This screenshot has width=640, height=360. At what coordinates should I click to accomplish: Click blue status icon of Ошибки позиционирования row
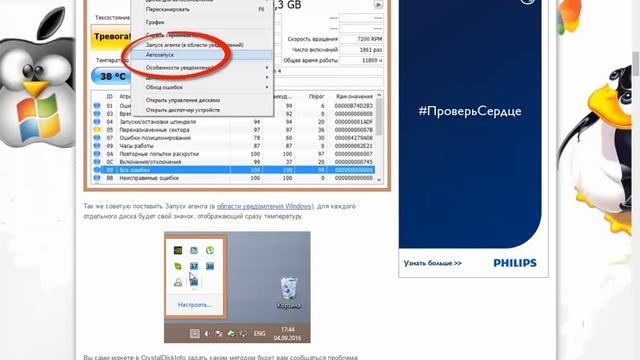[97, 138]
